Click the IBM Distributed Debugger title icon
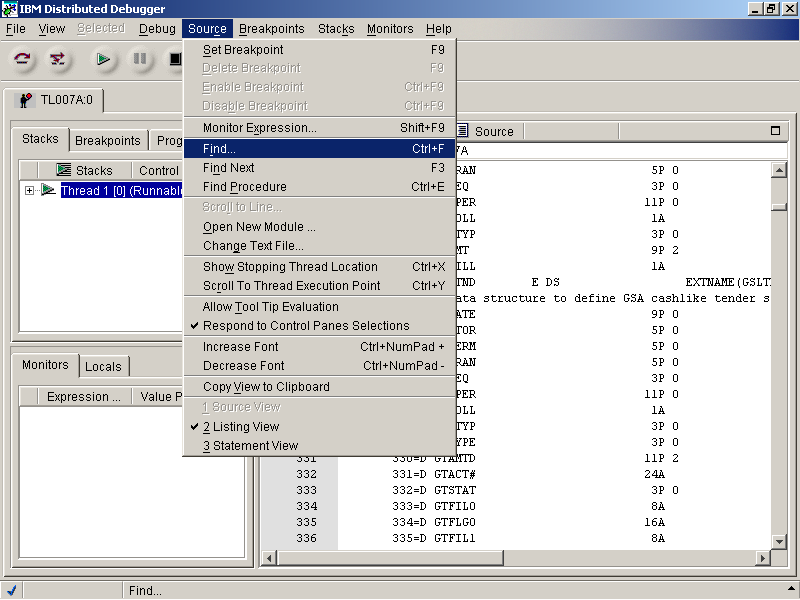The height and width of the screenshot is (600, 800). pyautogui.click(x=9, y=9)
